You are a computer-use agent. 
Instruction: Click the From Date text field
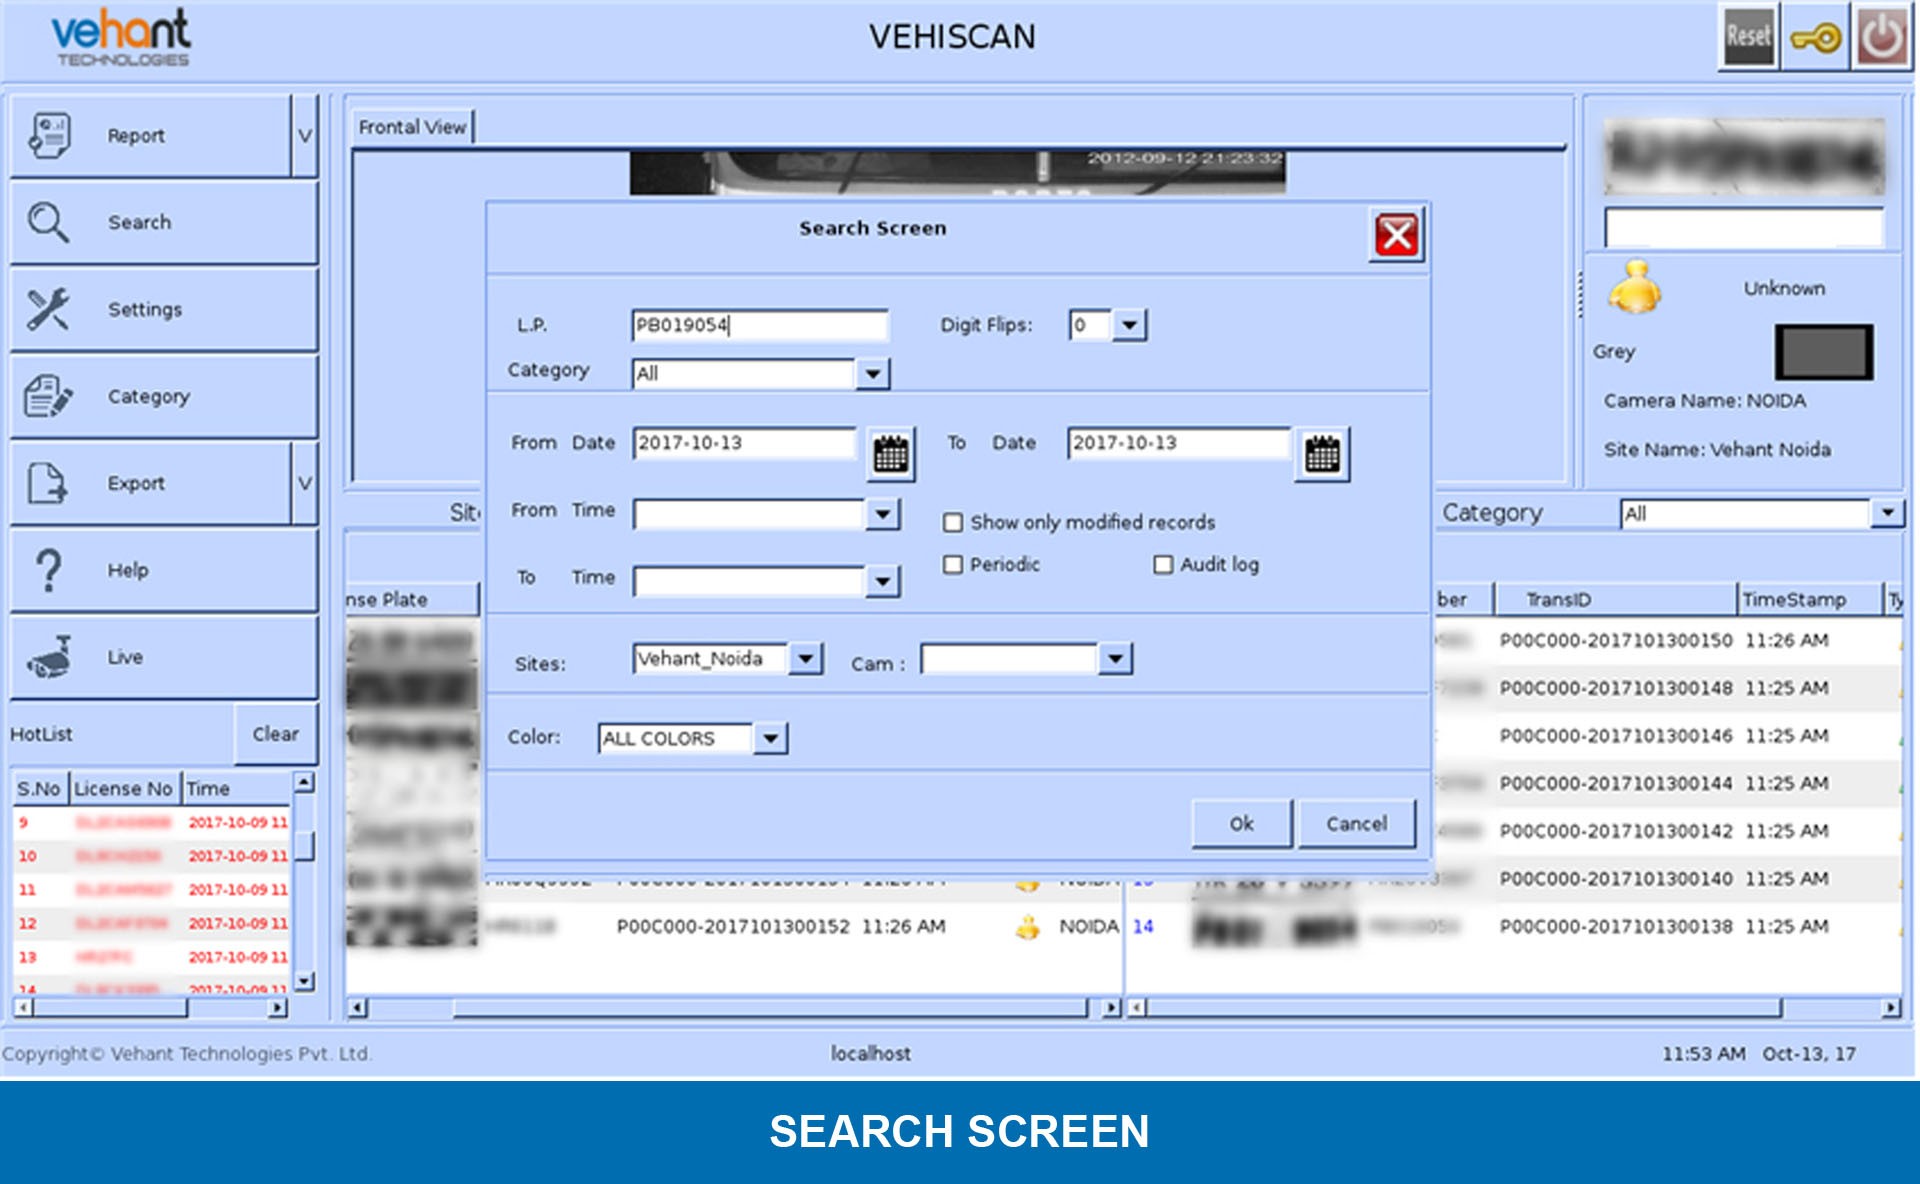coord(744,443)
